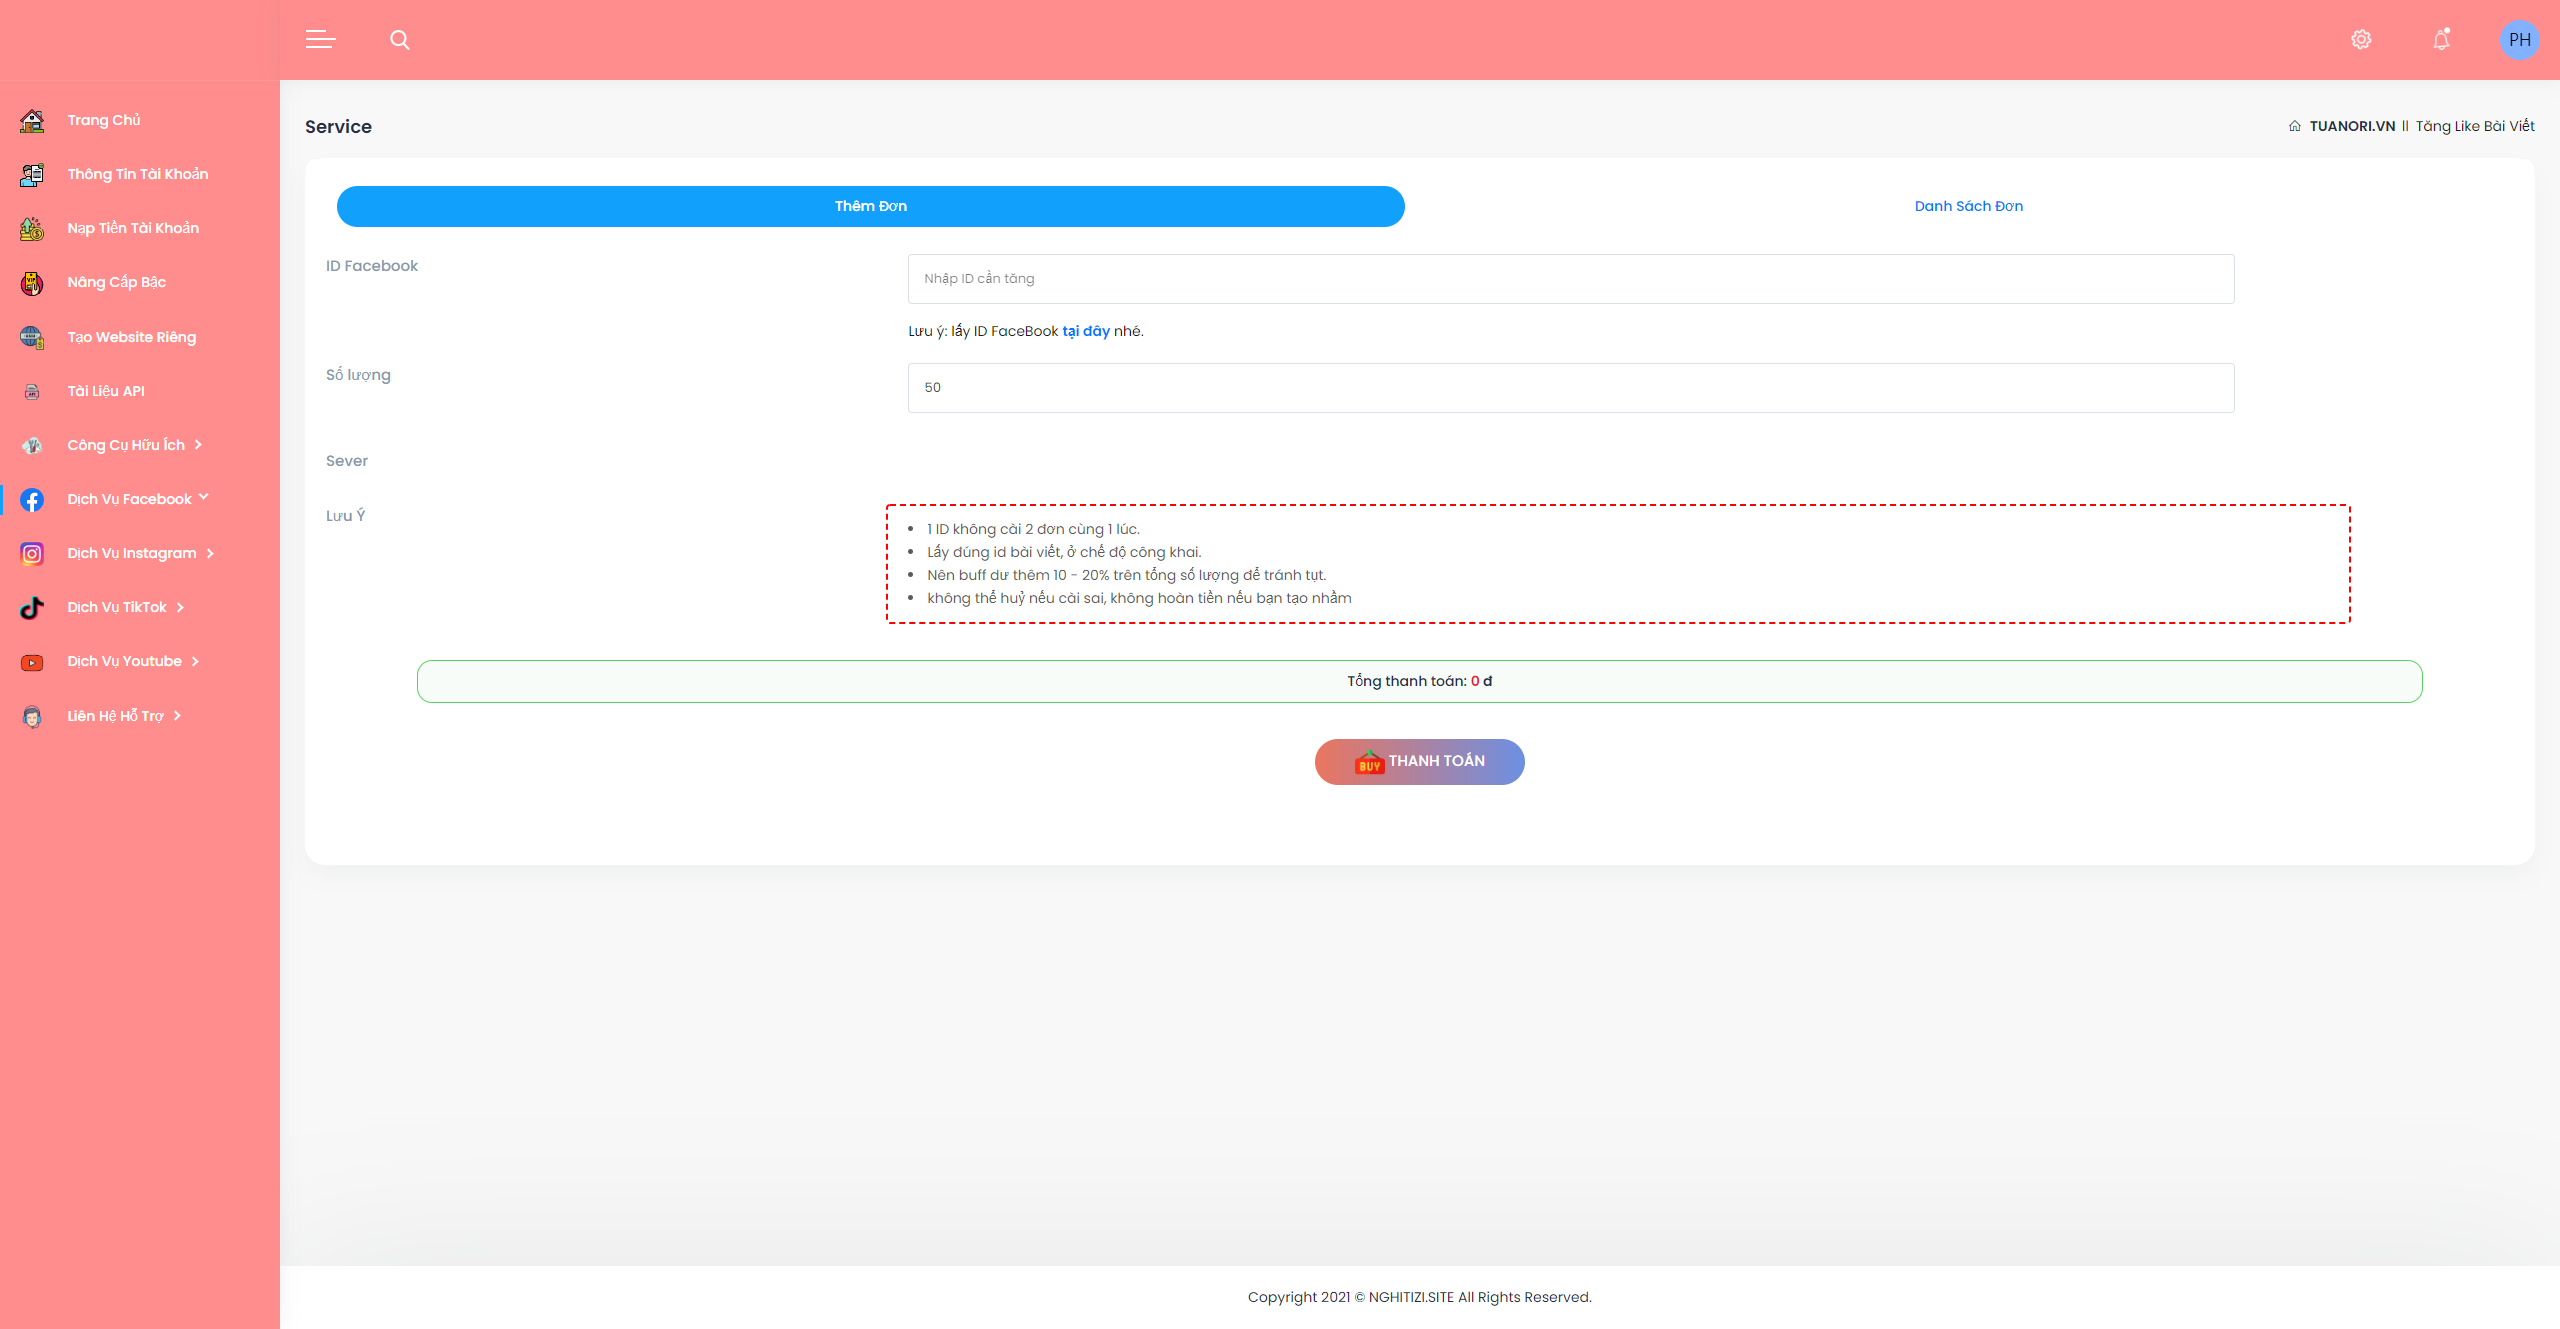Click the Nạp Tiền Tài Khoản money icon
The width and height of the screenshot is (2560, 1329).
coord(32,229)
